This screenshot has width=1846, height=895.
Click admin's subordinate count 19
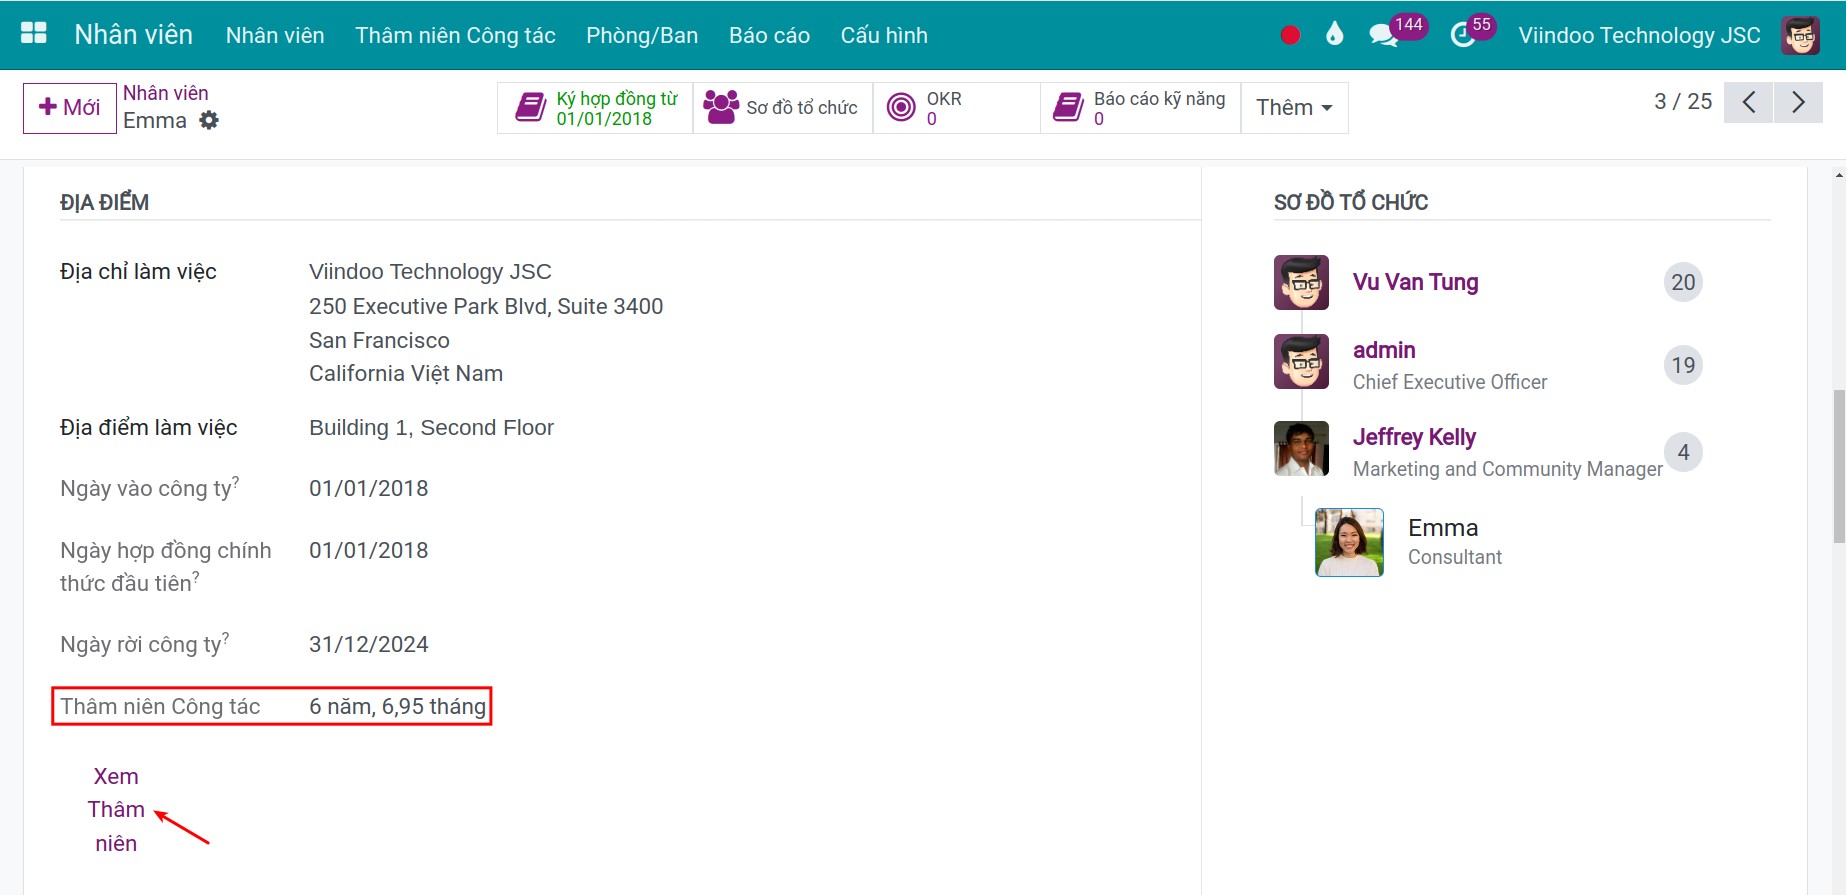click(1683, 365)
